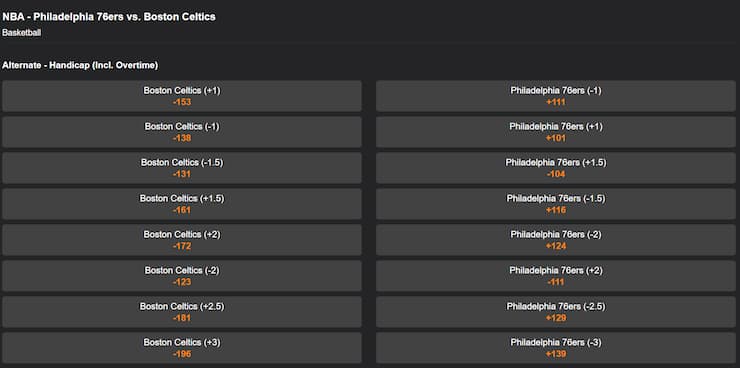Viewport: 740px width, 368px height.
Task: Choose Philadelphia 76ers (+2) at -111
Action: coord(555,276)
